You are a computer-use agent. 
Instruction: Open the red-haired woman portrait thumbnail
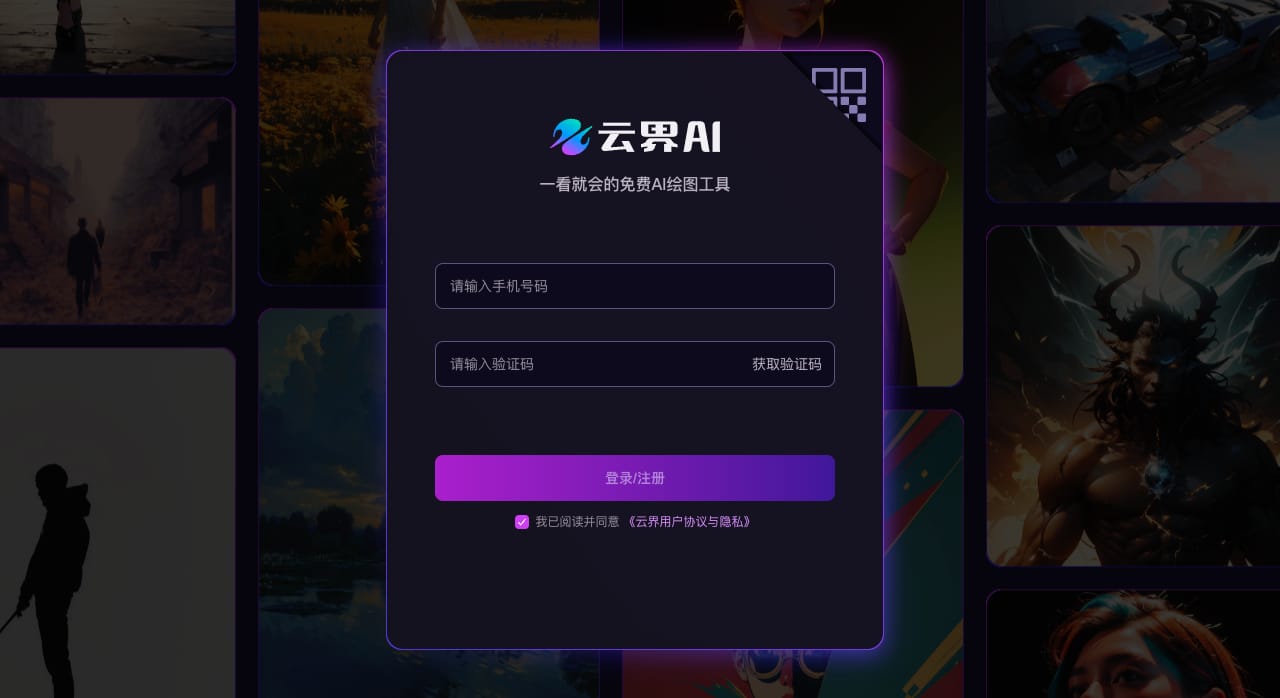[1133, 644]
